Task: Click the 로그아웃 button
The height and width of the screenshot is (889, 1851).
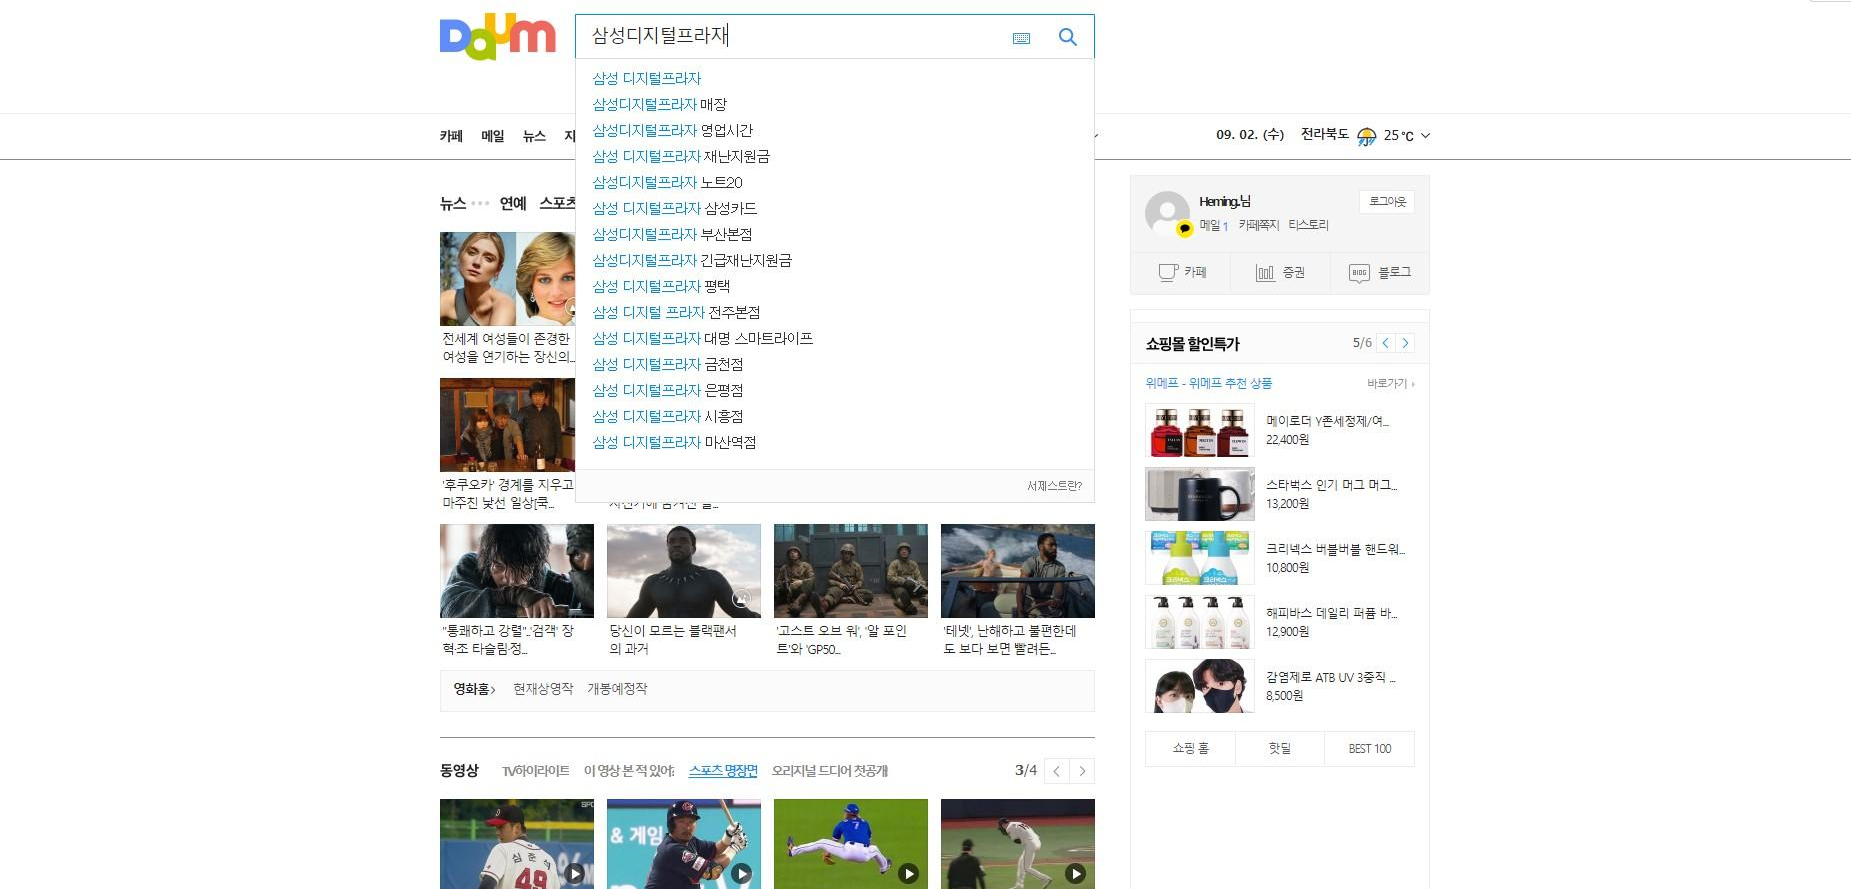Action: (x=1387, y=202)
